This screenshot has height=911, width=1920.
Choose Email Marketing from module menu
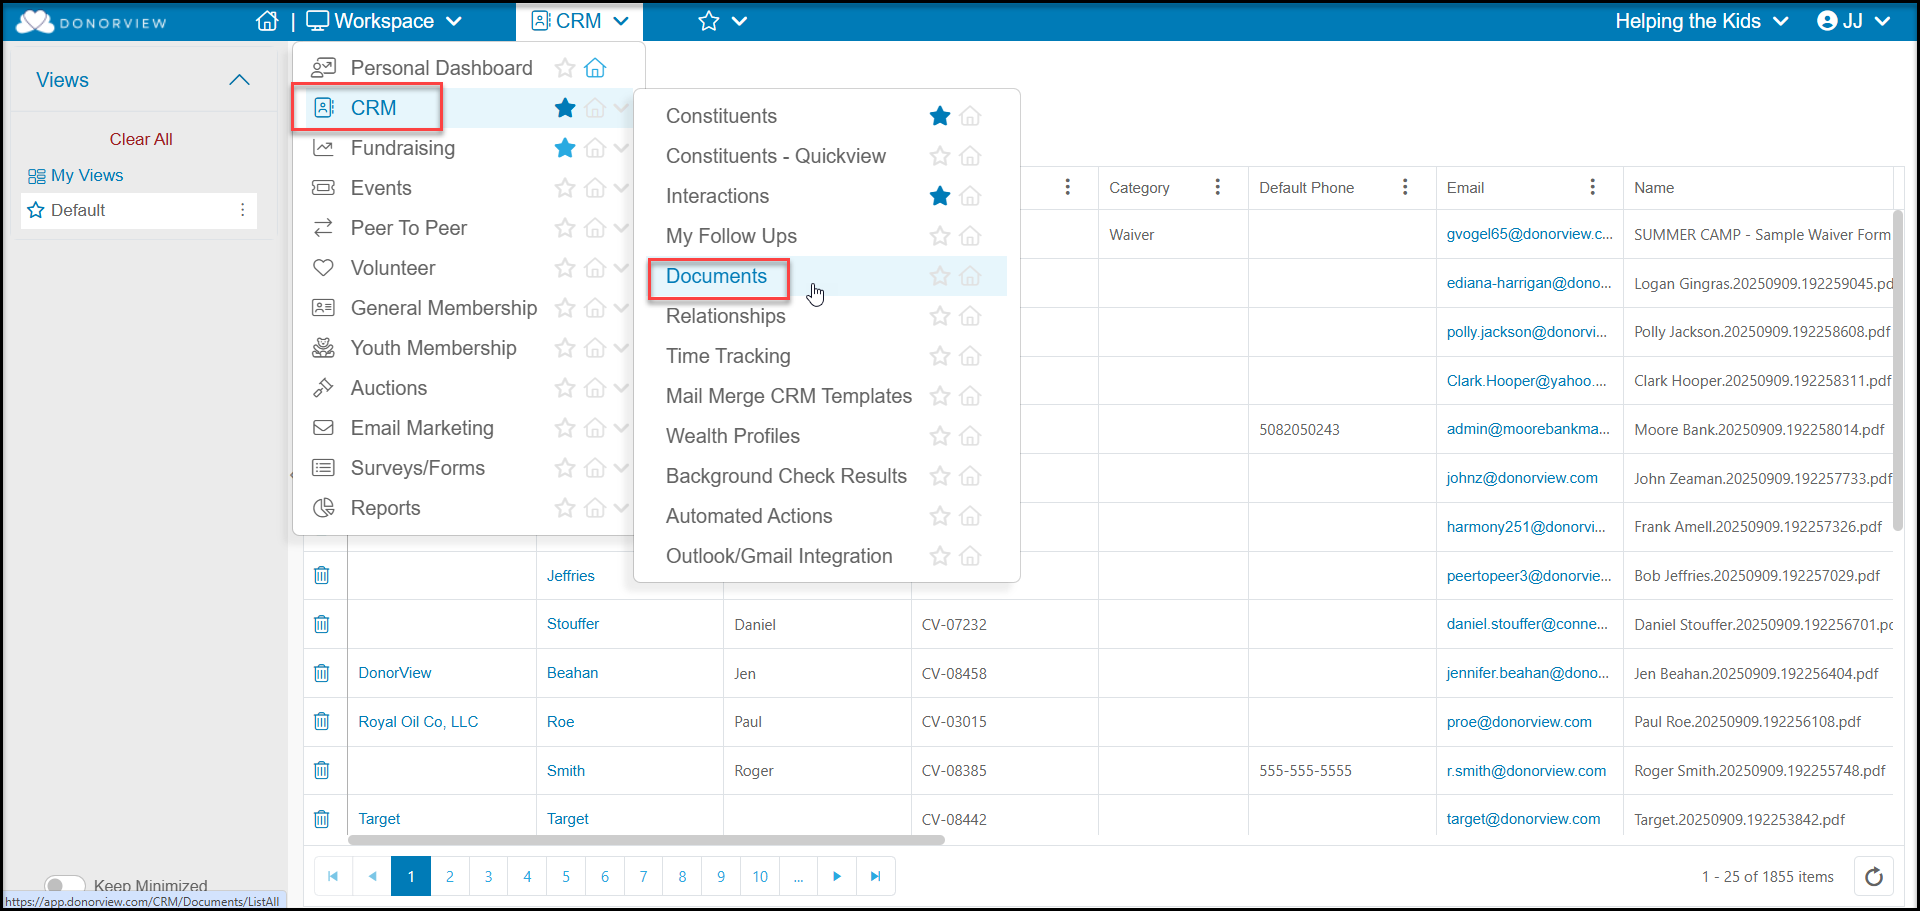click(x=422, y=428)
